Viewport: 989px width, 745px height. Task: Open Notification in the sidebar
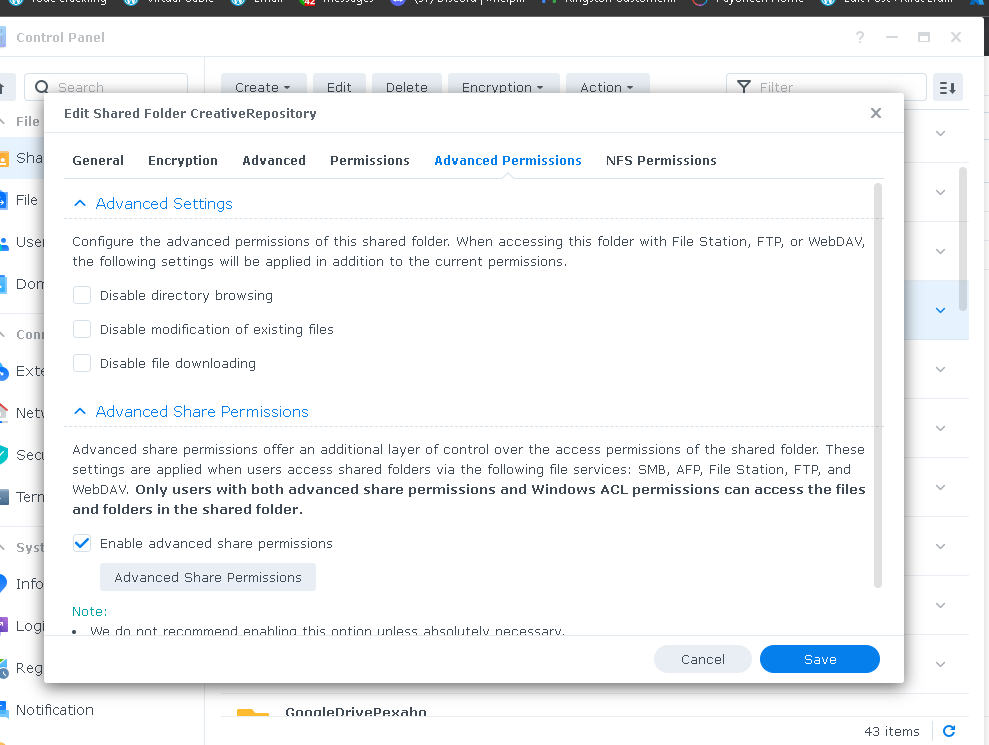pyautogui.click(x=55, y=710)
